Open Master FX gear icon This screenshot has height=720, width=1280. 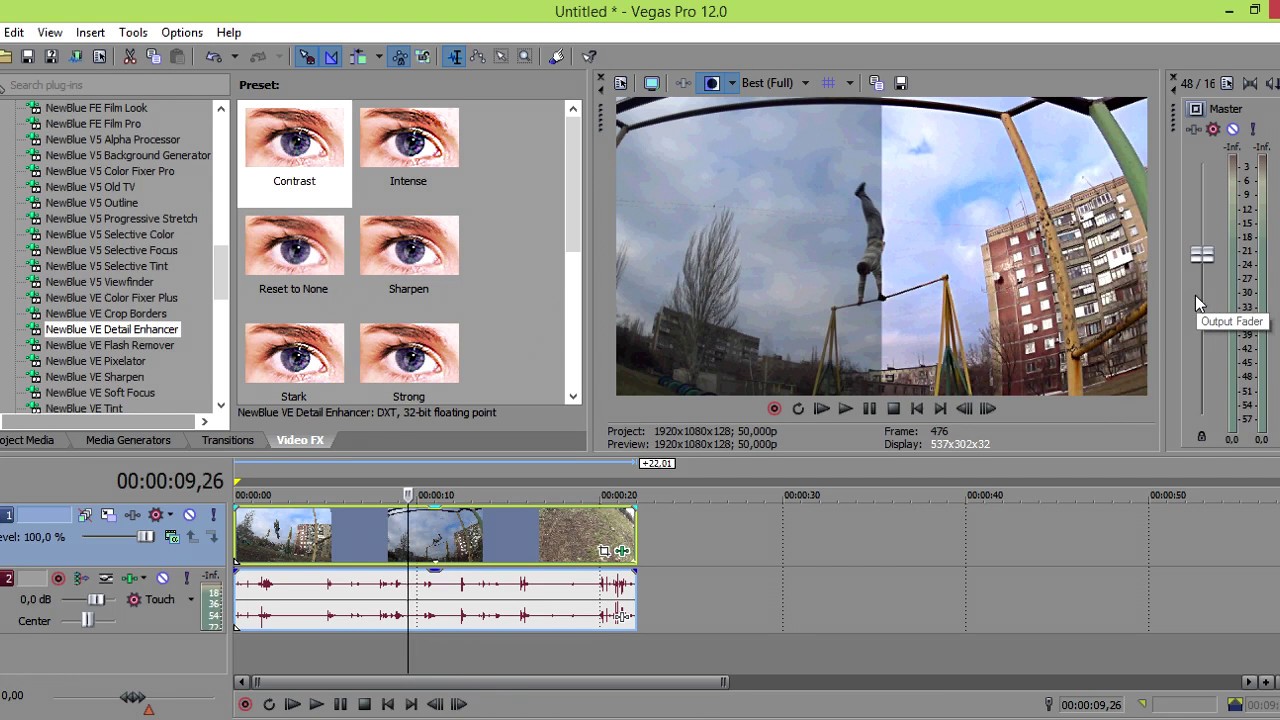pyautogui.click(x=1213, y=129)
